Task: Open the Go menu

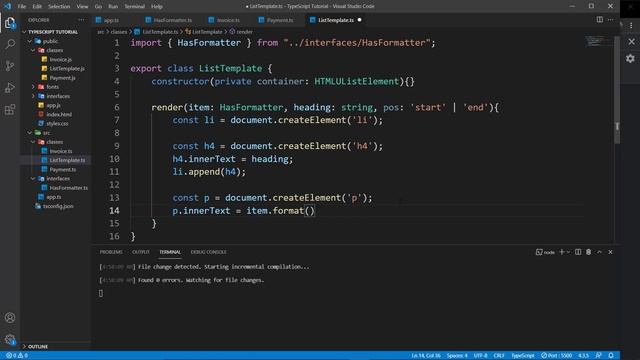Action: [x=98, y=7]
